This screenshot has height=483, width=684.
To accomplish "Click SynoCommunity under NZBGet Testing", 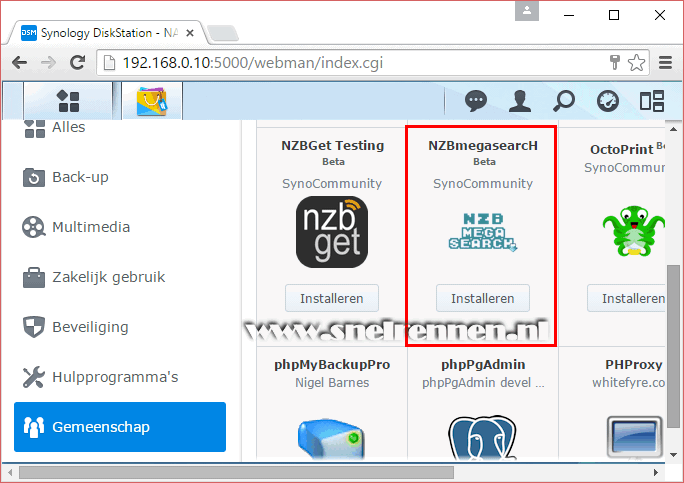I will (332, 184).
